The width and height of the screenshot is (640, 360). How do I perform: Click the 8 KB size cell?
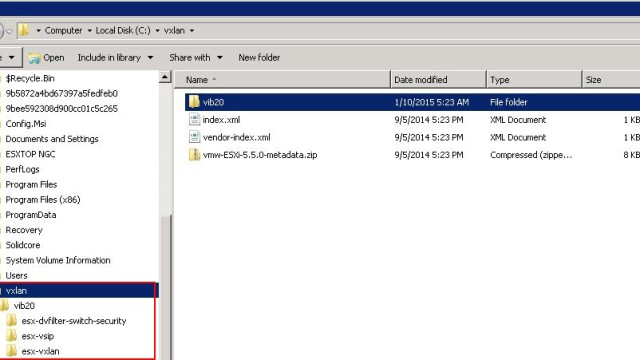631,155
